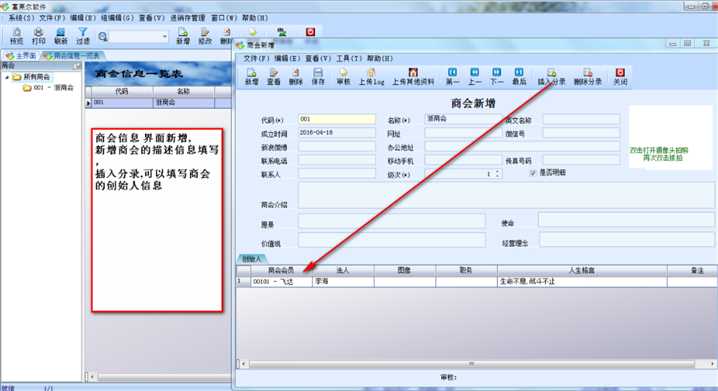Click the 名称 column header in main list

[x=184, y=92]
